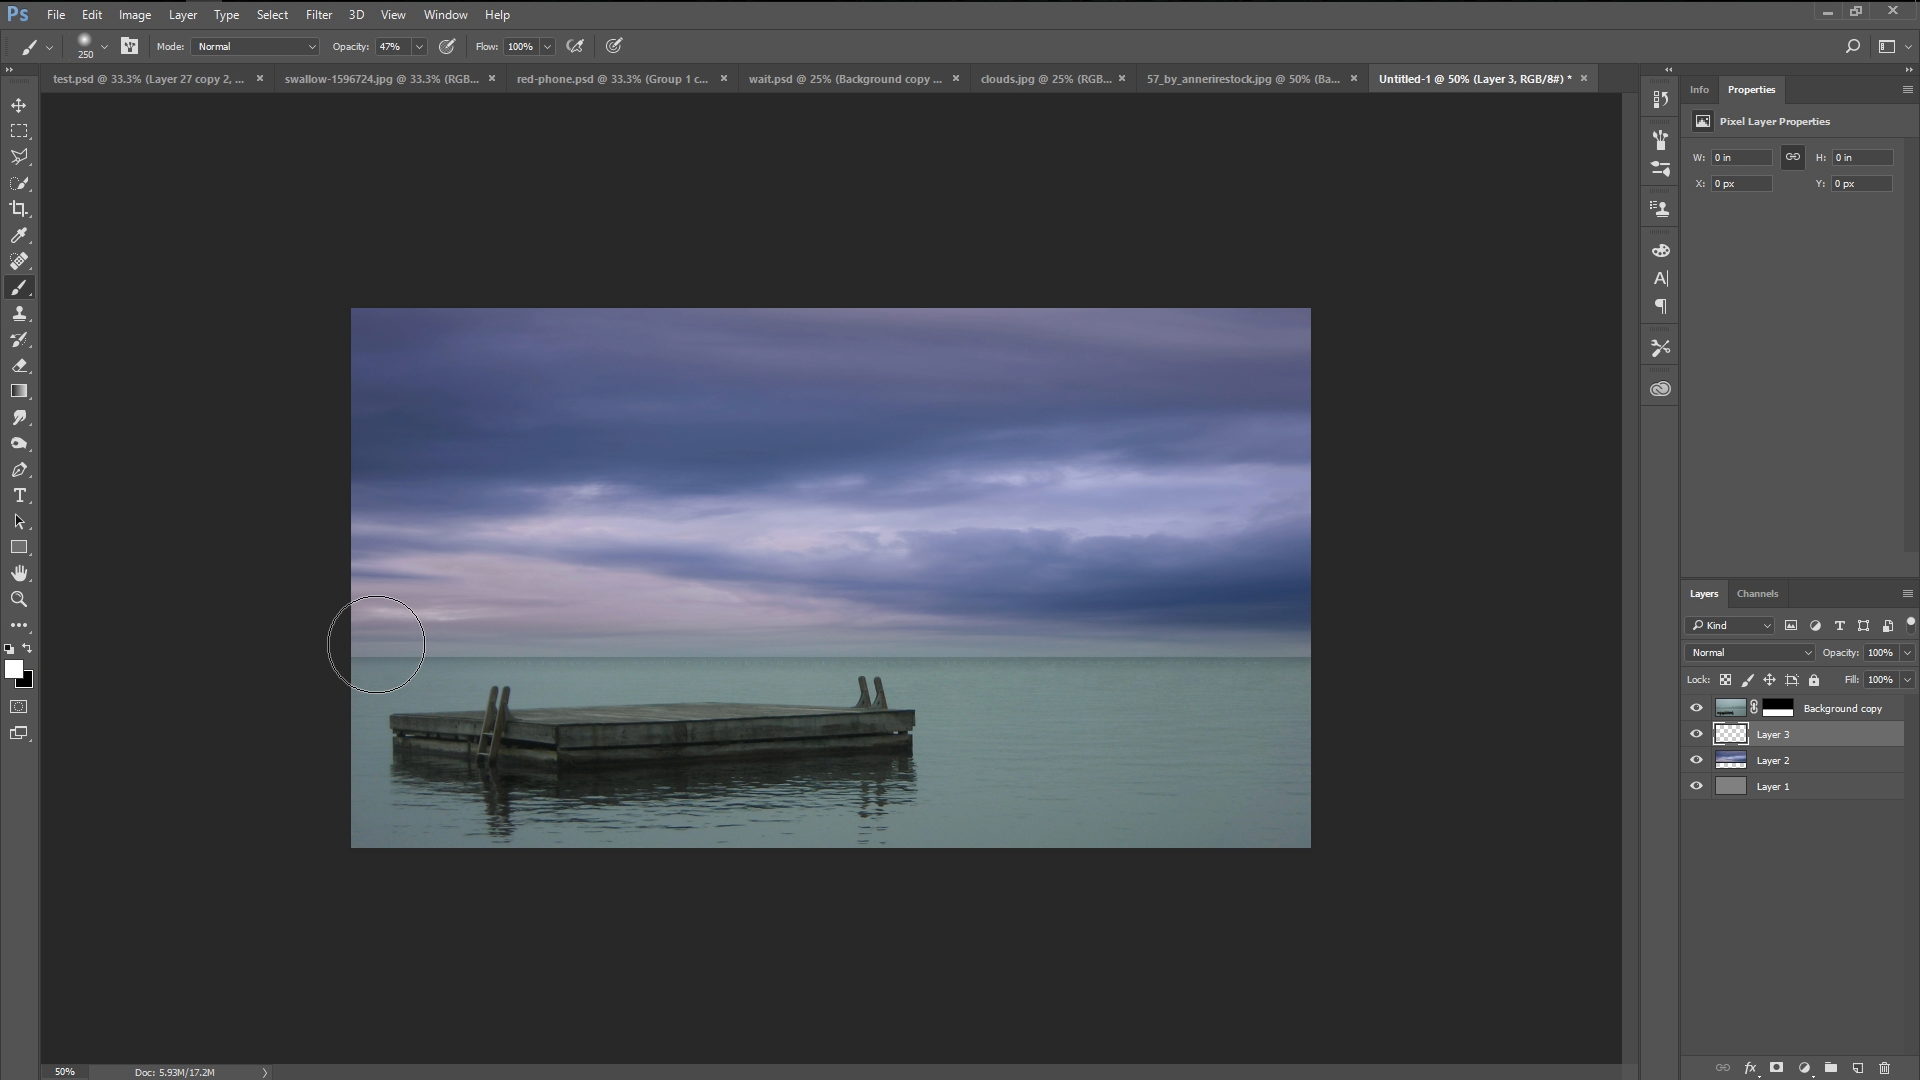The image size is (1920, 1080).
Task: Create a new adjustment layer
Action: (x=1804, y=1068)
